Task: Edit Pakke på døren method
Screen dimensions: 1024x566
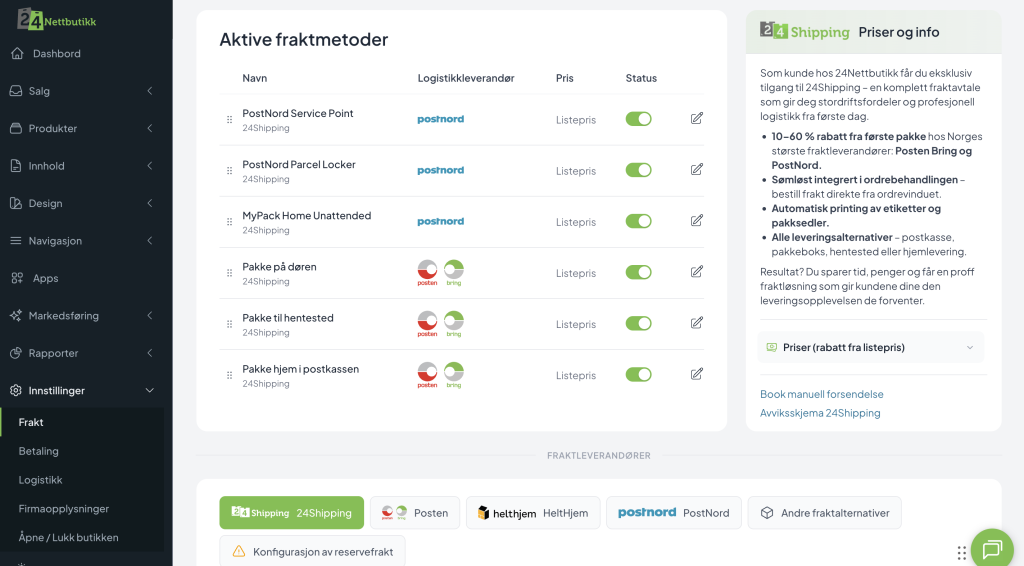Action: tap(697, 272)
